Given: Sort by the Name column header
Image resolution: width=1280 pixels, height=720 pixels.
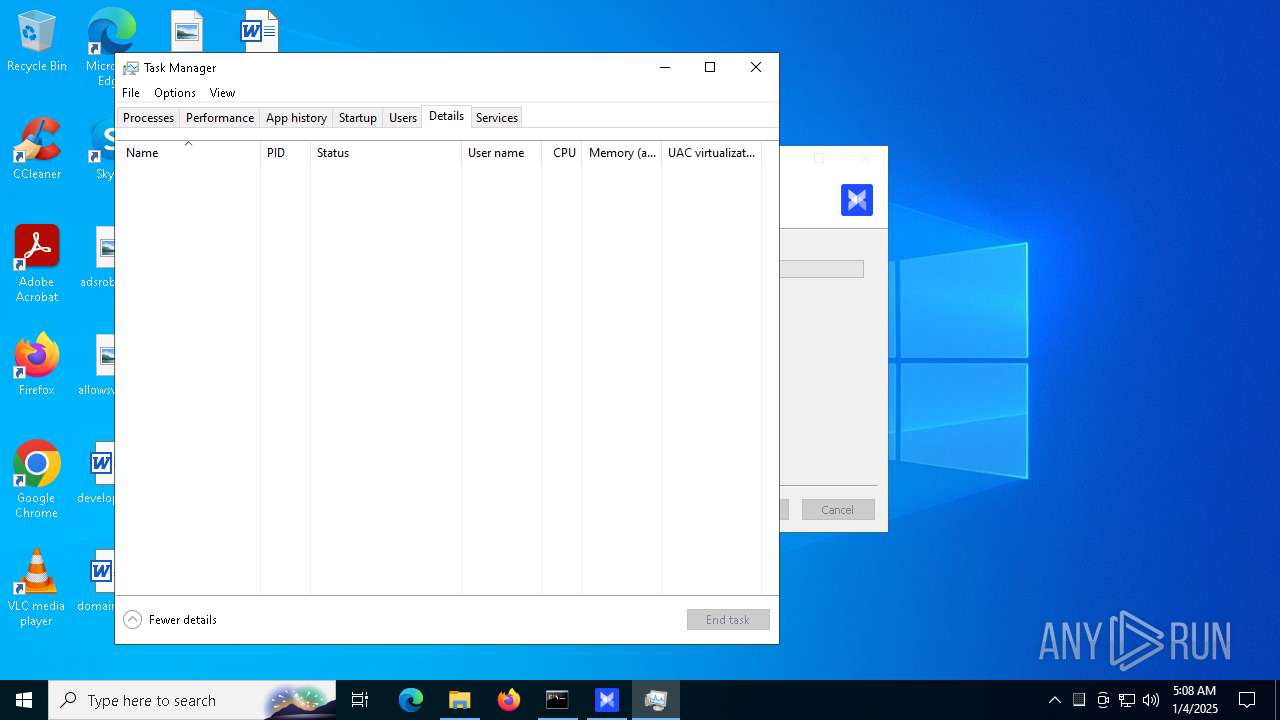Looking at the screenshot, I should 188,153.
